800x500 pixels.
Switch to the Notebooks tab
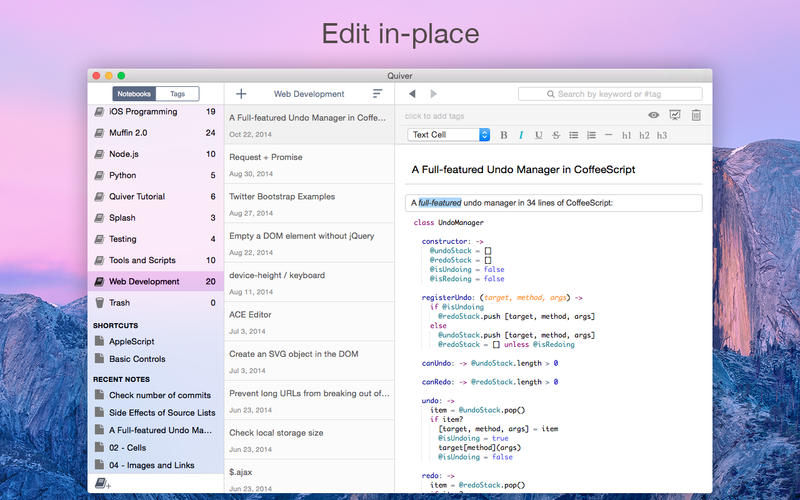click(x=133, y=94)
